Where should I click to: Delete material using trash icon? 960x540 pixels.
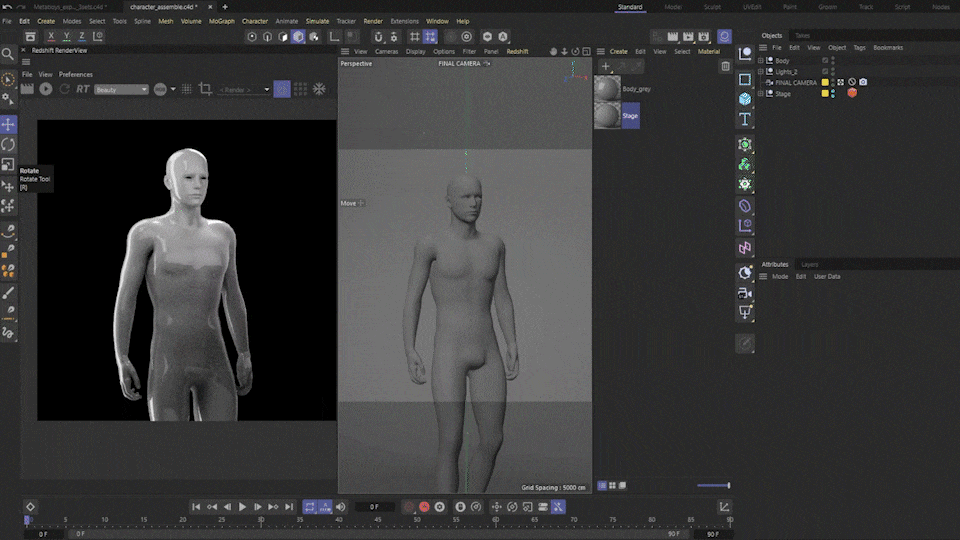coord(725,67)
